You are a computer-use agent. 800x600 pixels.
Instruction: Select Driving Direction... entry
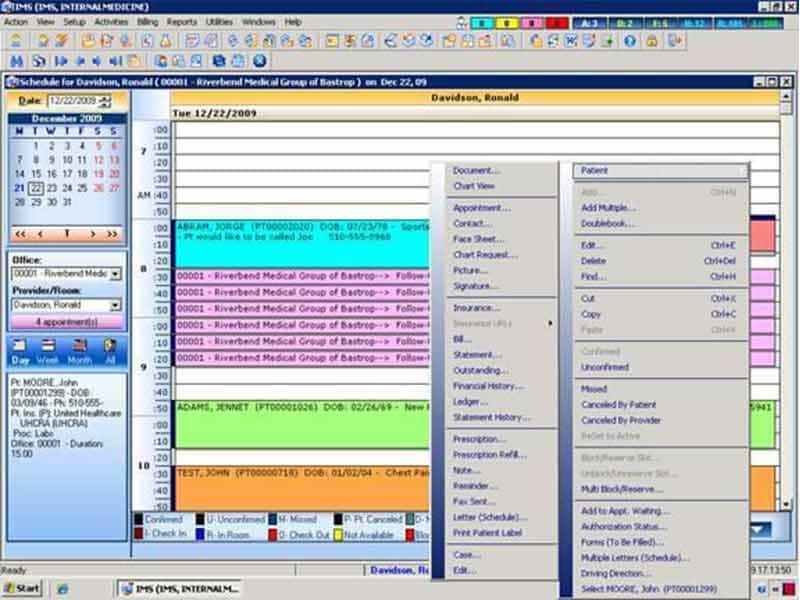[616, 573]
